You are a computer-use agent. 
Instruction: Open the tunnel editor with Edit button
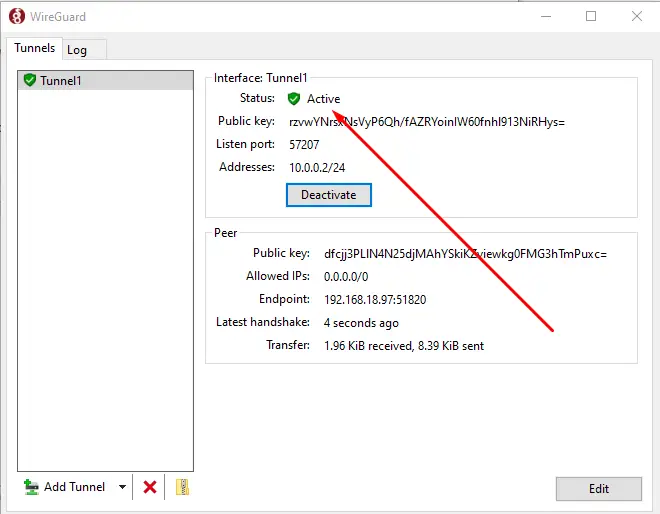598,489
